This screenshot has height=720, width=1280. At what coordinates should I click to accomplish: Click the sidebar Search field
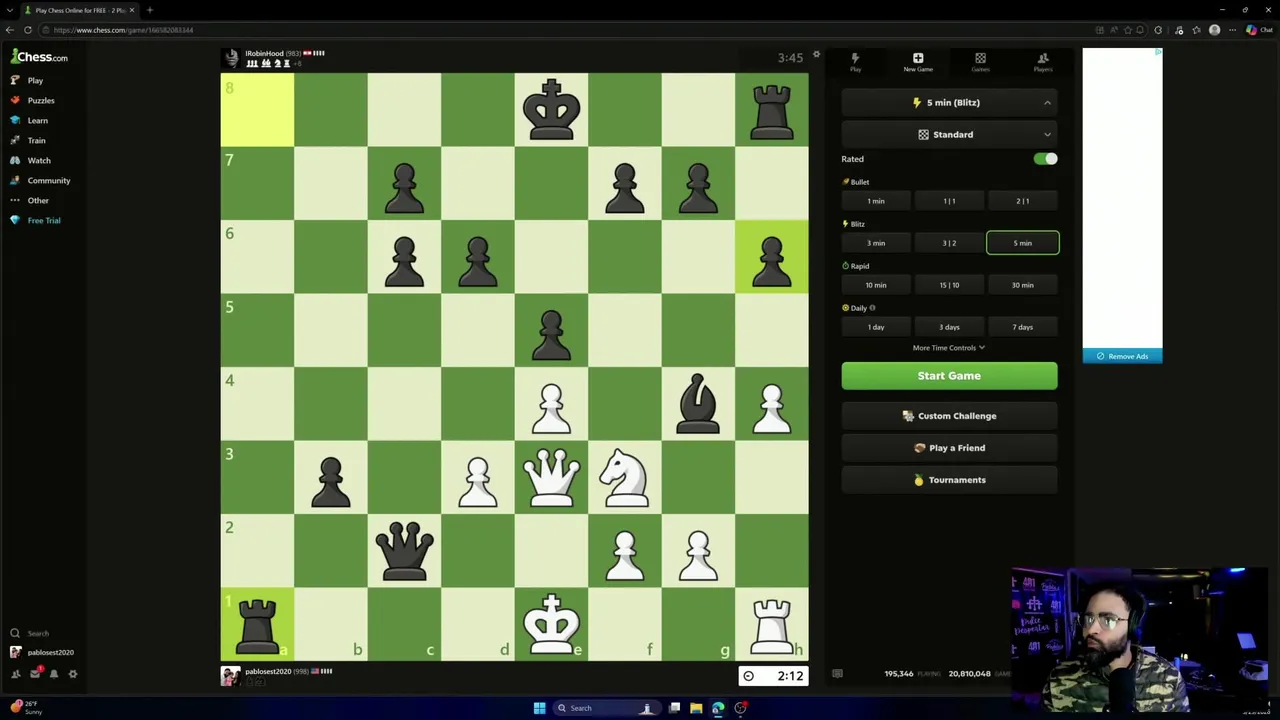pyautogui.click(x=40, y=633)
